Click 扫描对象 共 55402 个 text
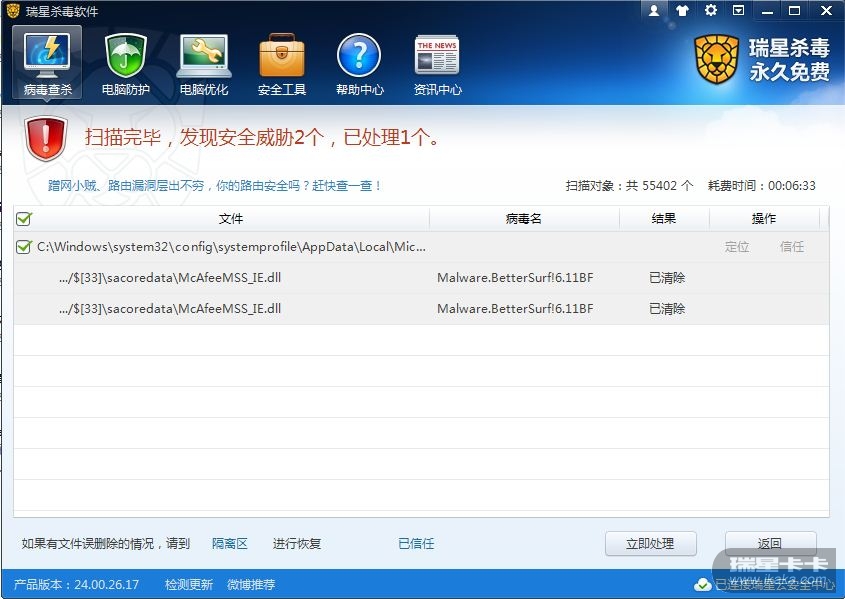Screen dimensions: 845x599 629,186
